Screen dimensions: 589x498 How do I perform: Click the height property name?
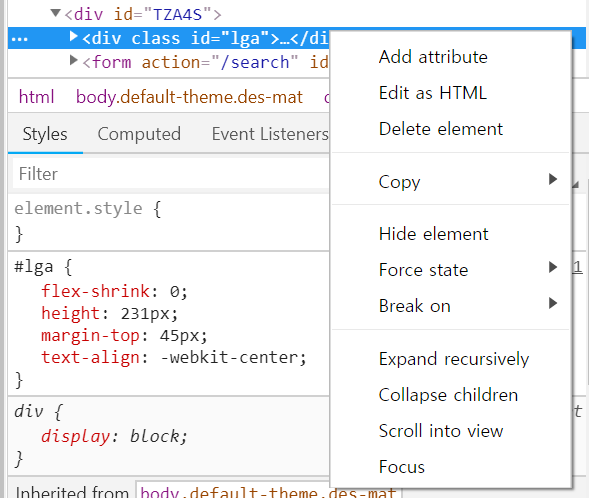tap(71, 313)
